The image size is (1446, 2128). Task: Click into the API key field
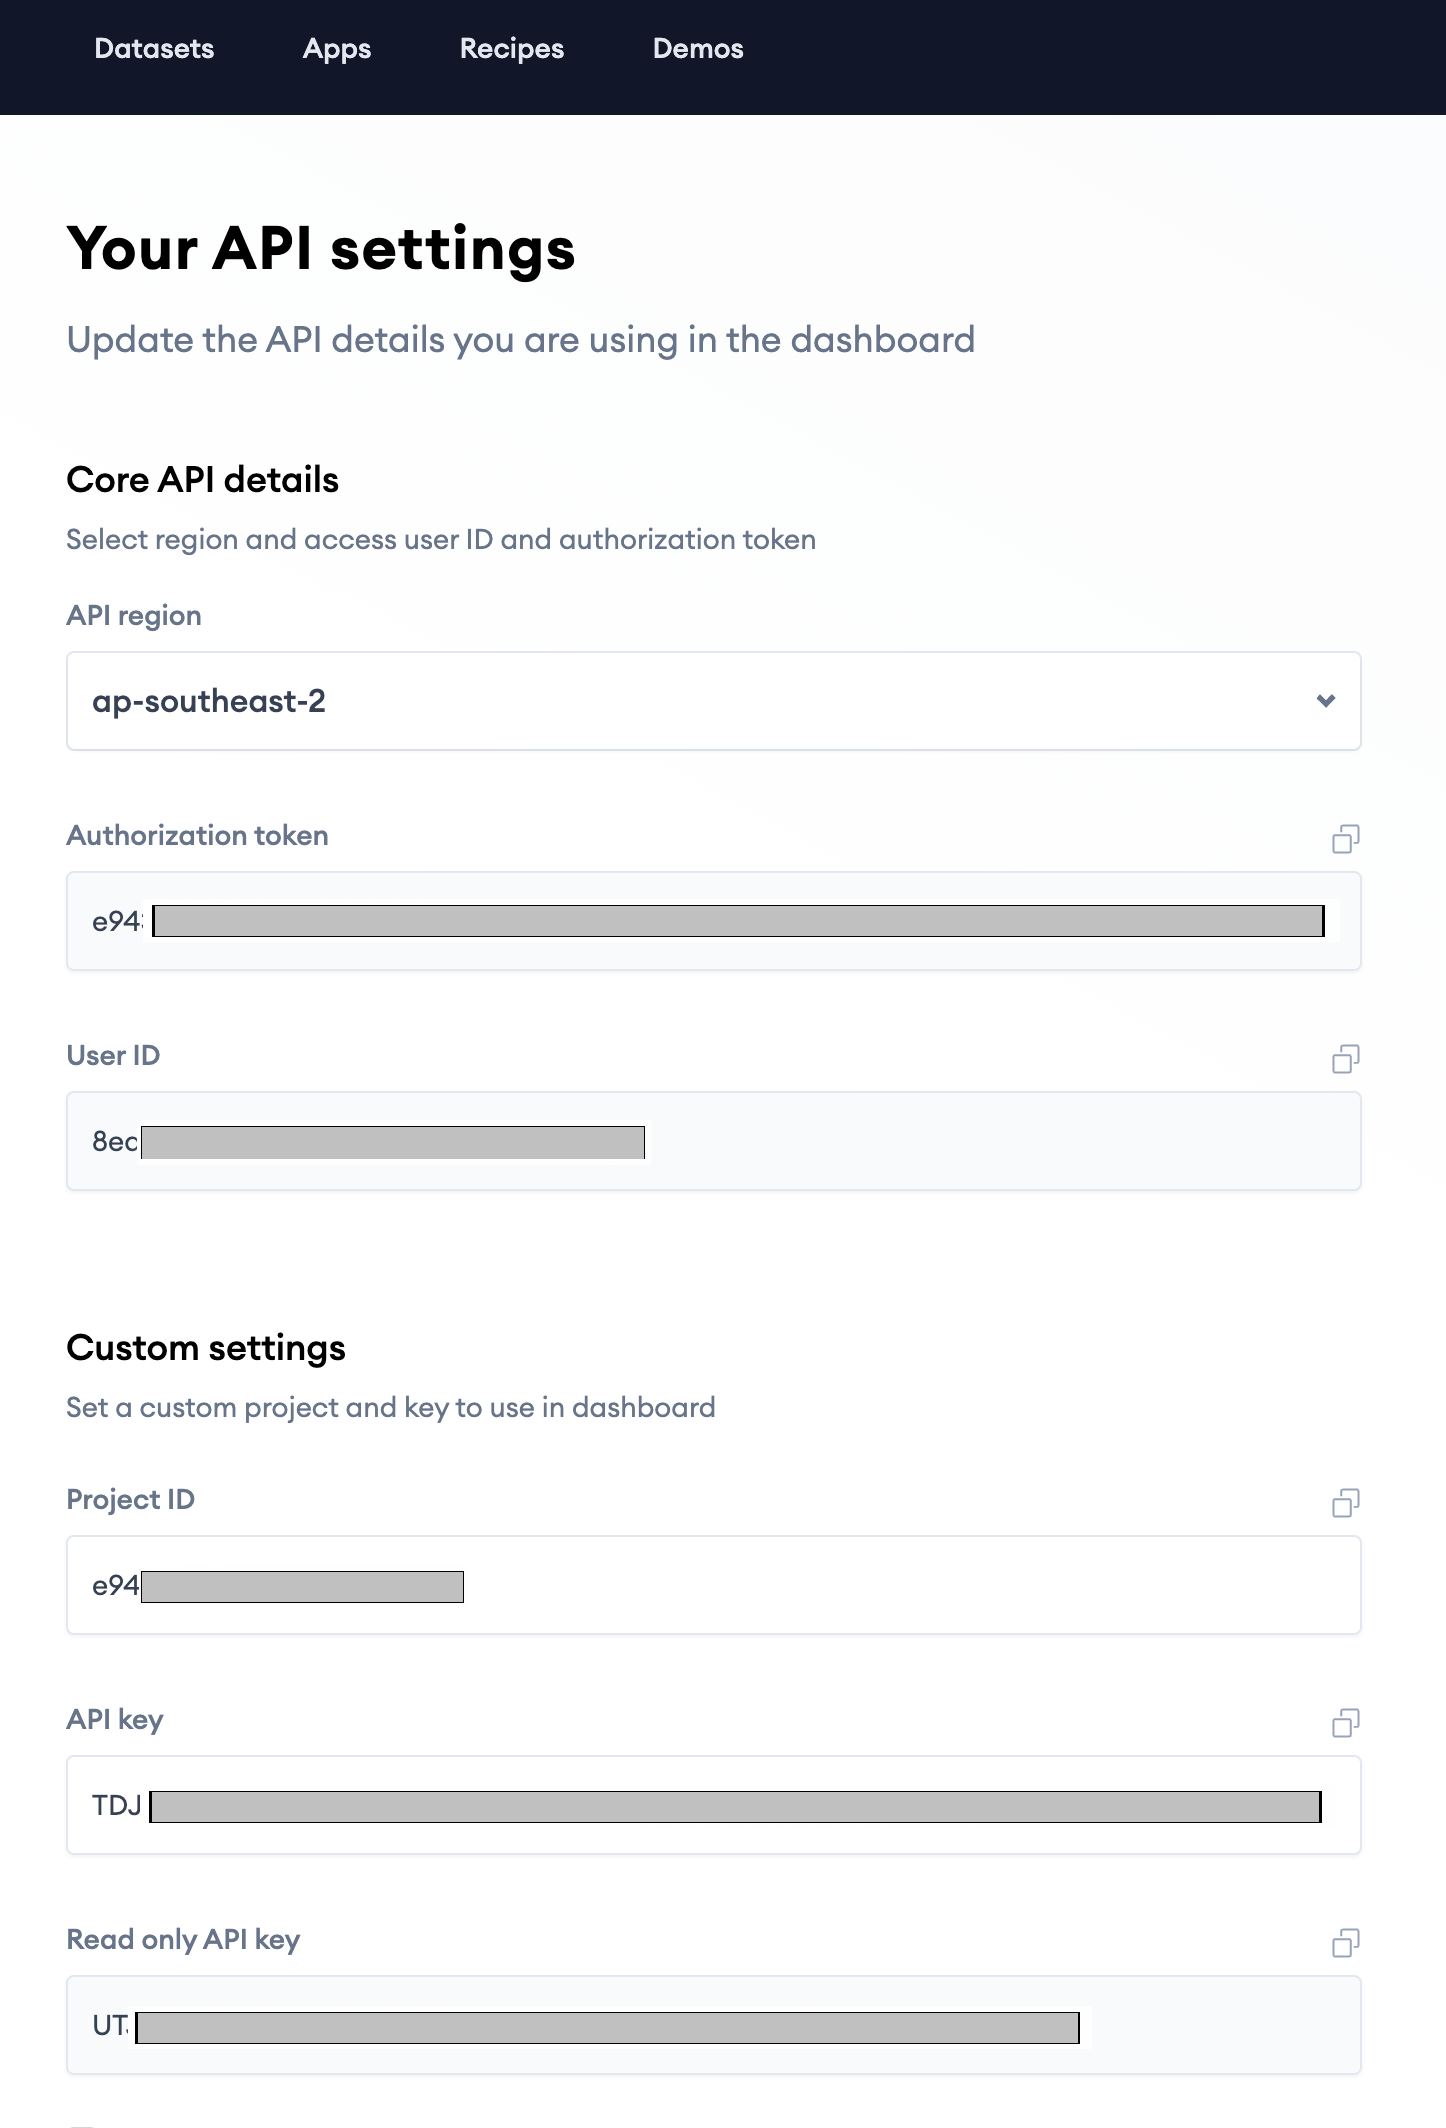[712, 1805]
